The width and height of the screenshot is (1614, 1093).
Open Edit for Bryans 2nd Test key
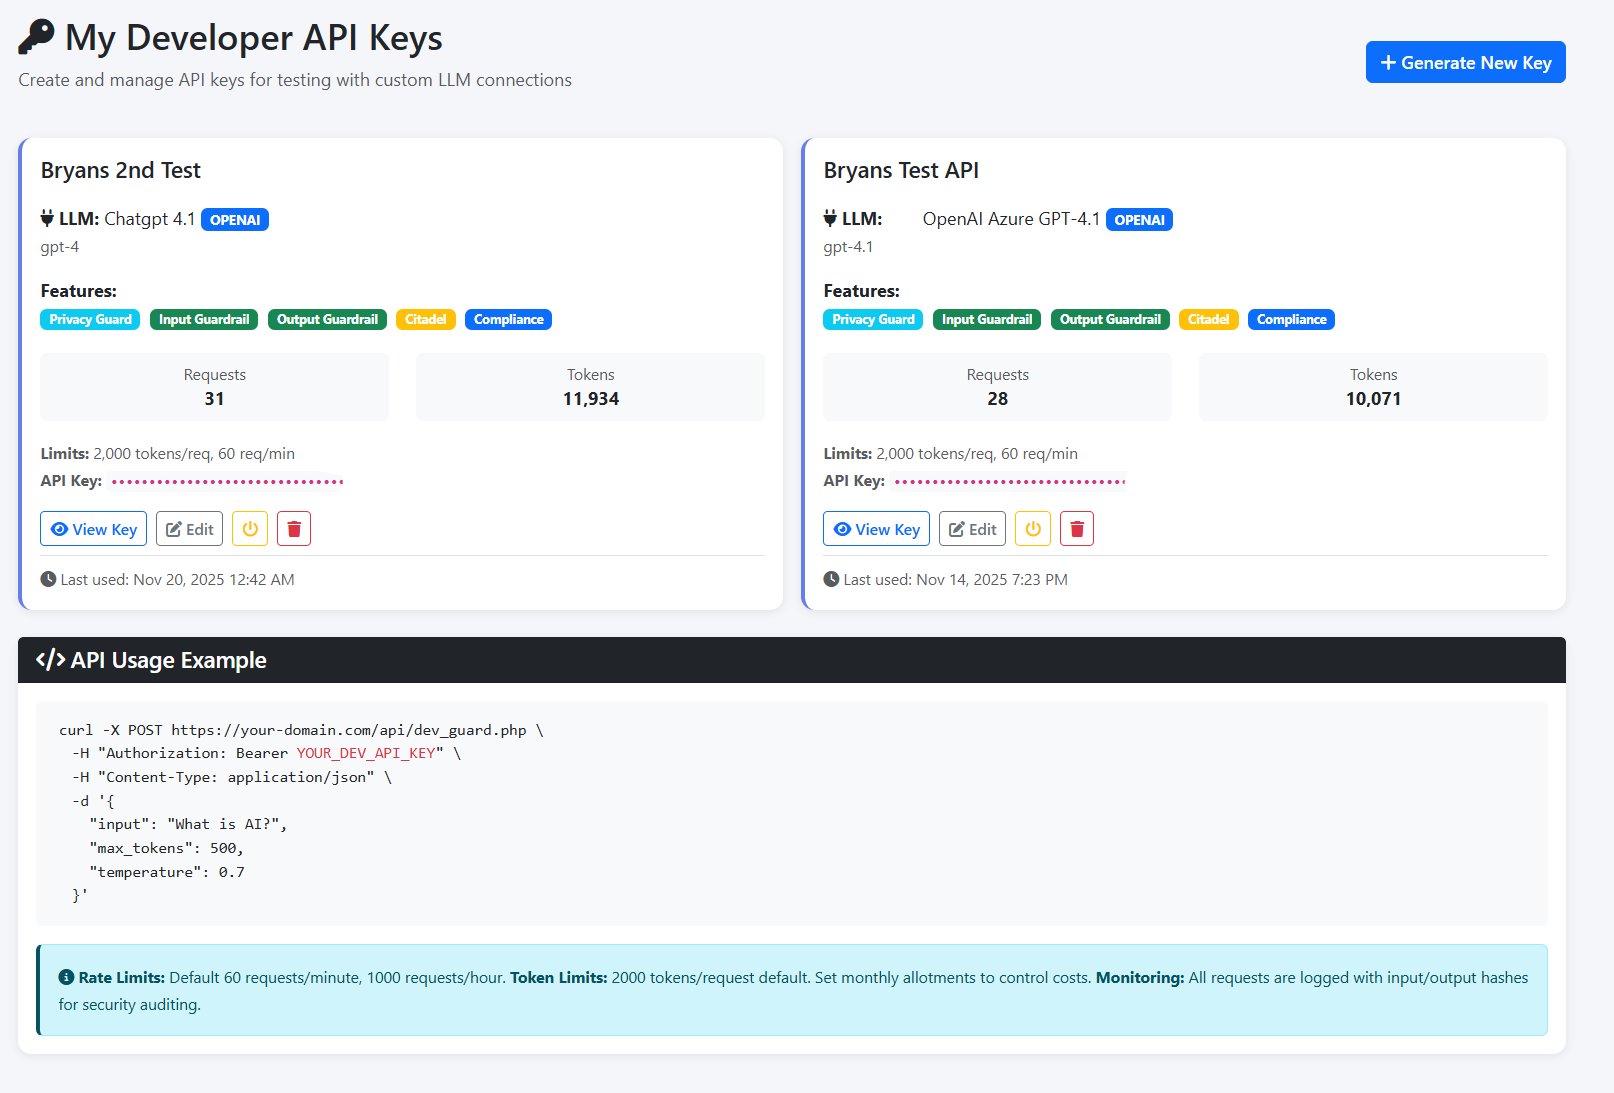(189, 528)
